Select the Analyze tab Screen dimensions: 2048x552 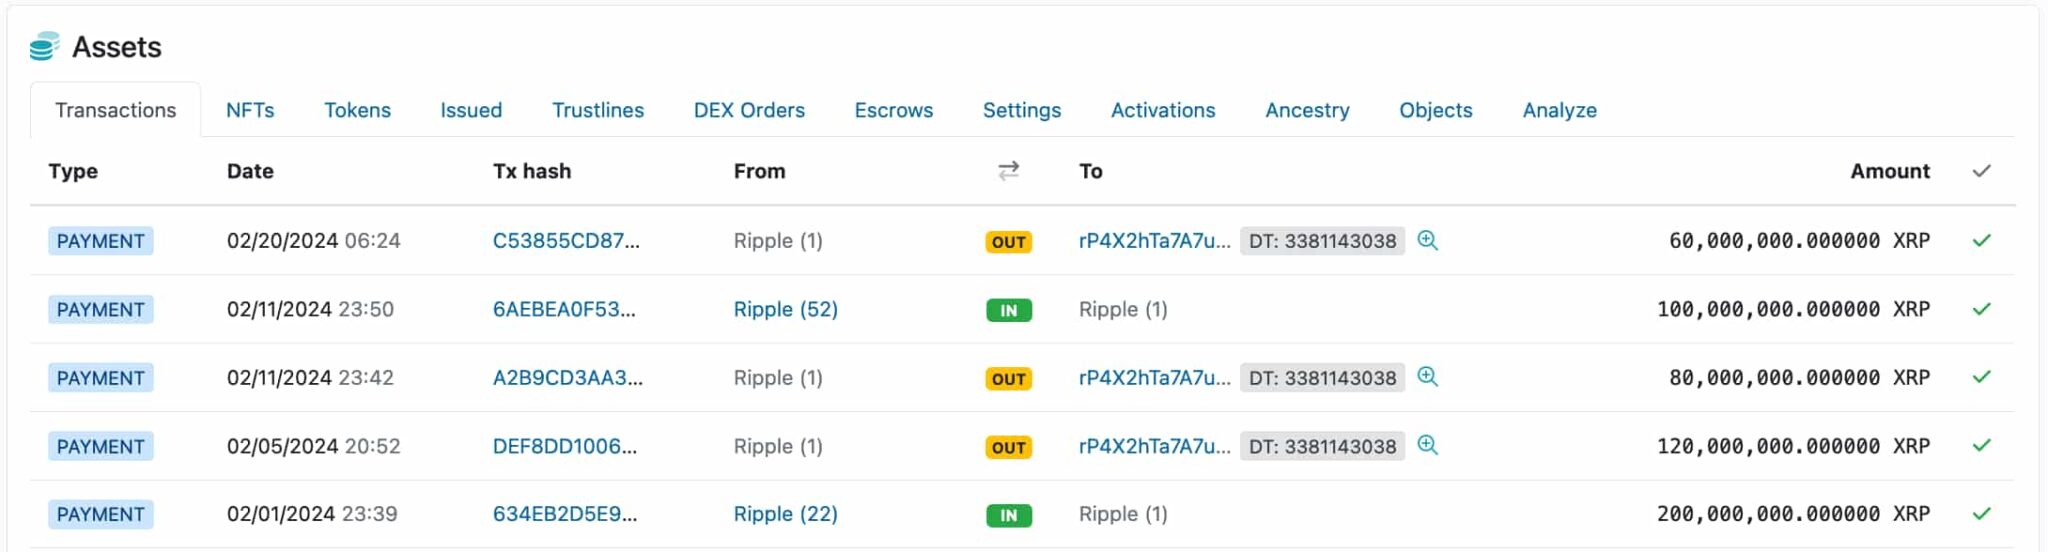click(1559, 110)
